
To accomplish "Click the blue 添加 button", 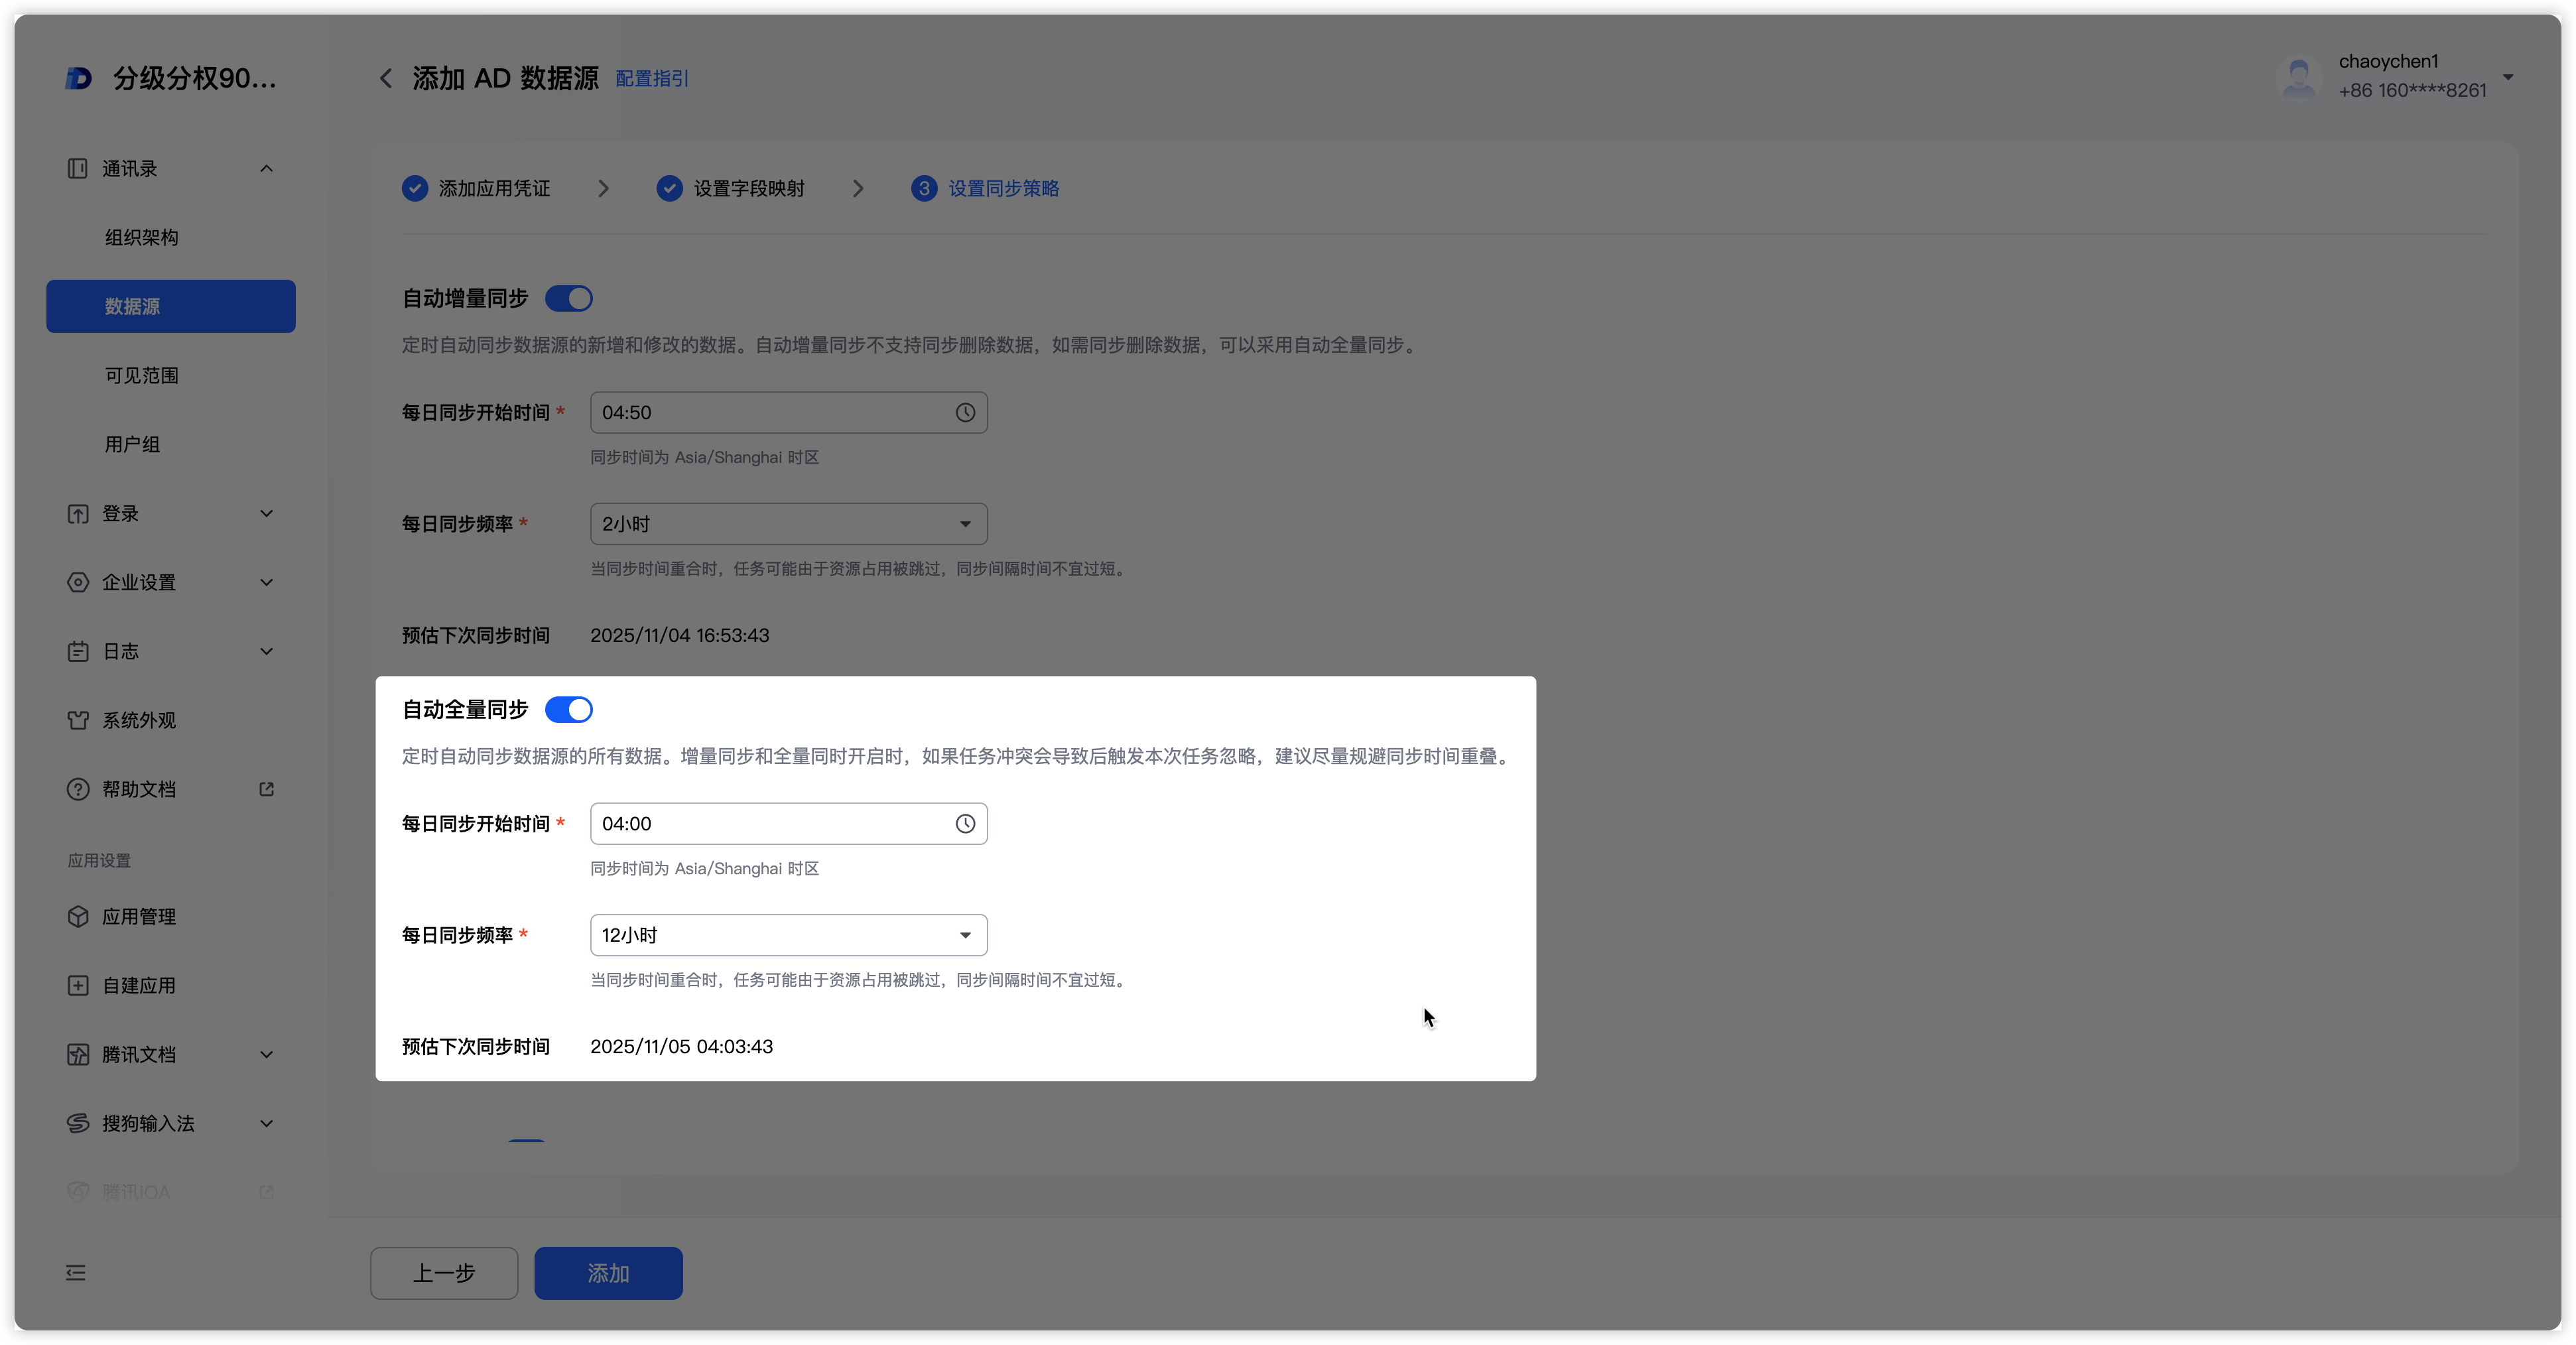I will point(608,1273).
